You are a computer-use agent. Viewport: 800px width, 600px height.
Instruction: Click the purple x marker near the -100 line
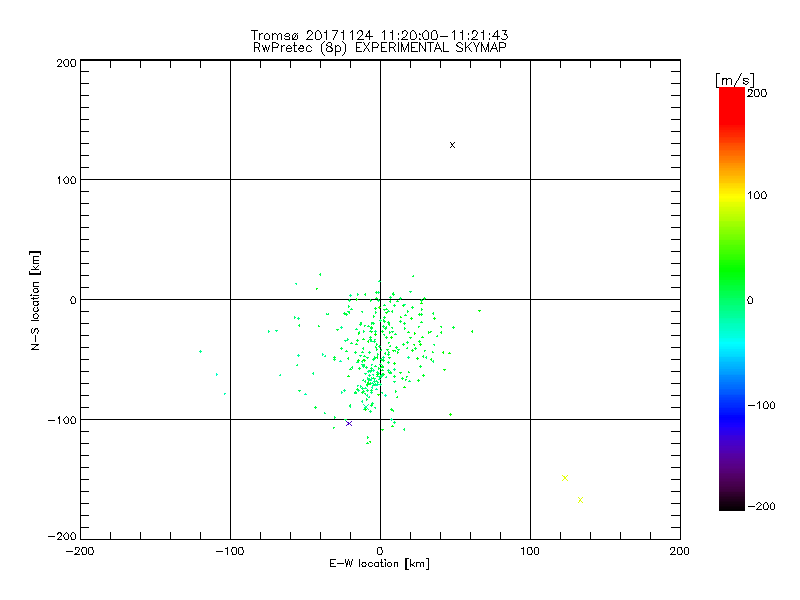[349, 423]
